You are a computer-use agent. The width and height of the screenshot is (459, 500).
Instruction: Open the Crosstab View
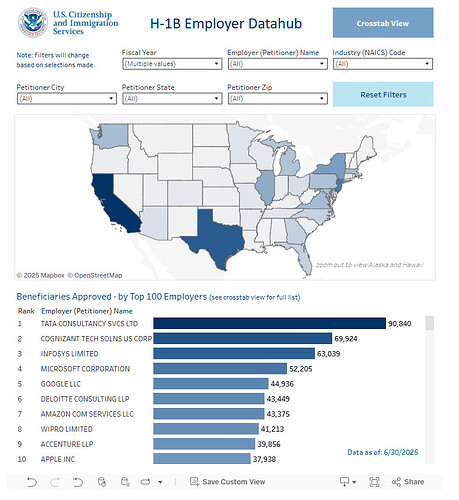tap(383, 23)
